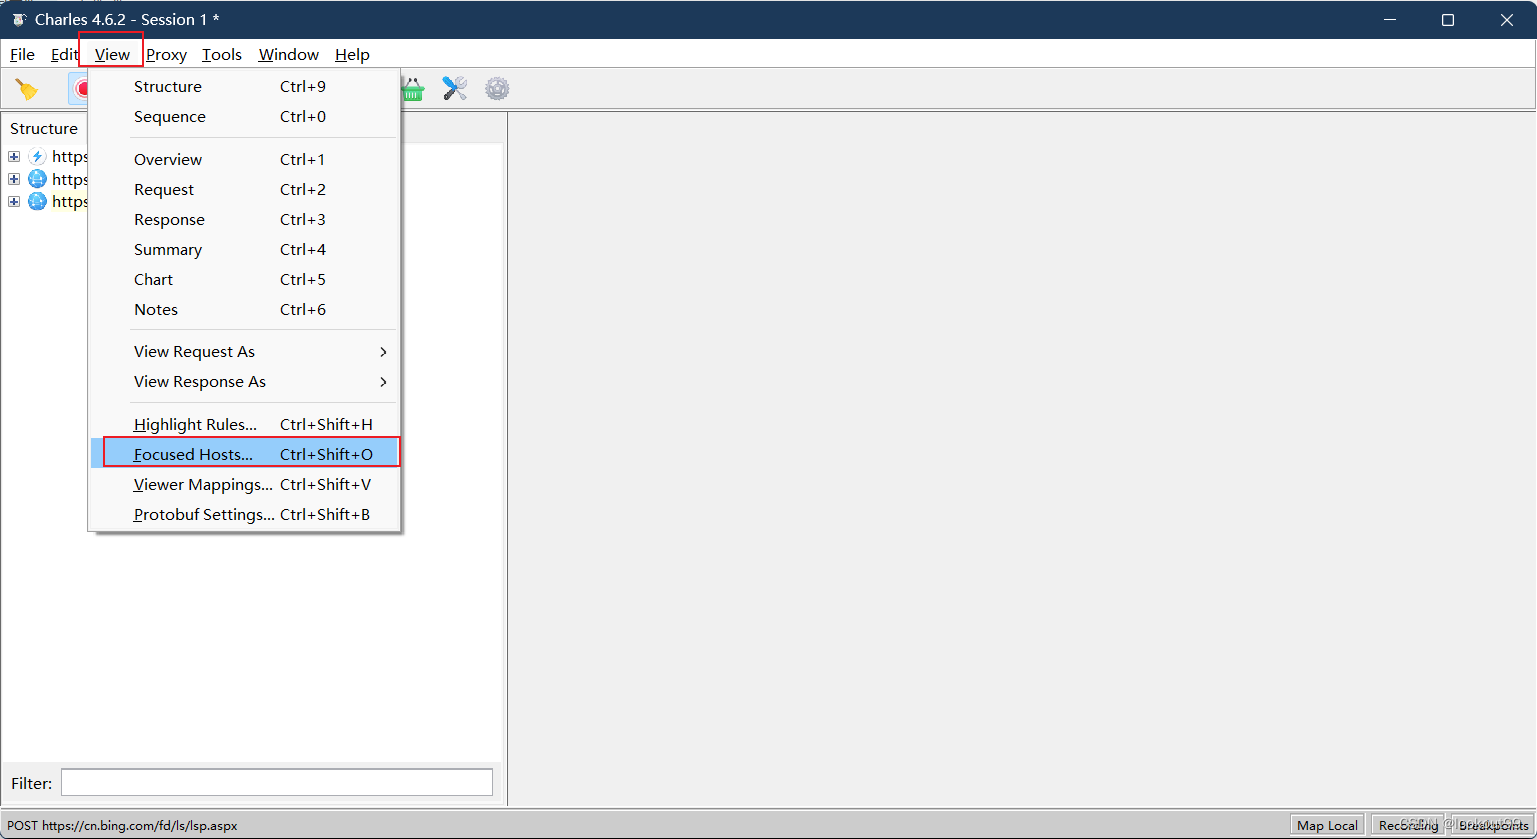
Task: Open Protobuf Settings from the View menu
Action: coord(244,515)
